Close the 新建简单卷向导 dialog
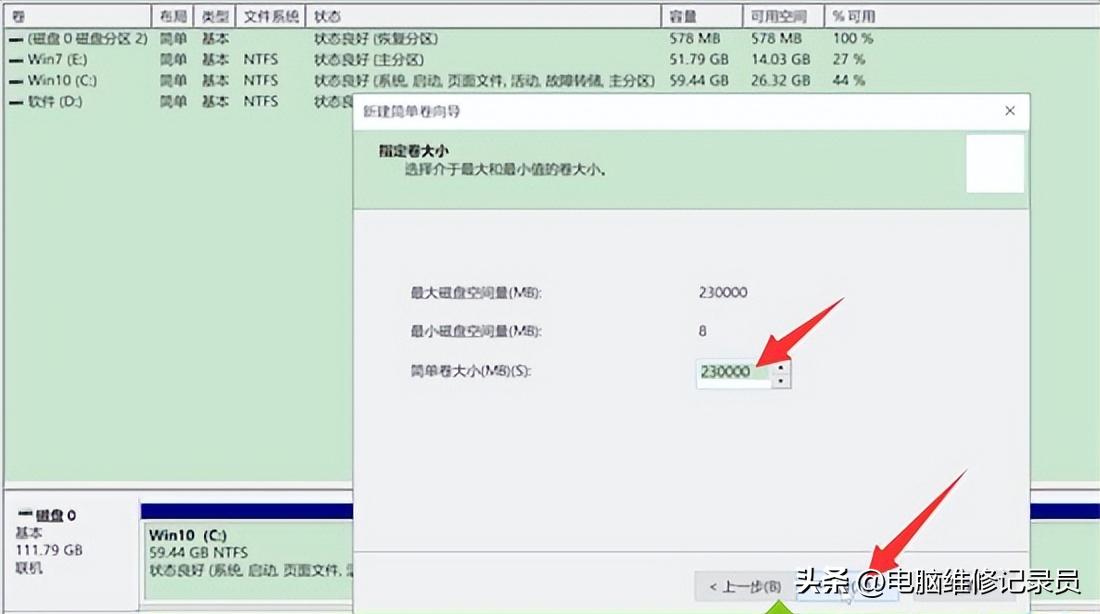This screenshot has width=1100, height=614. click(x=1009, y=111)
